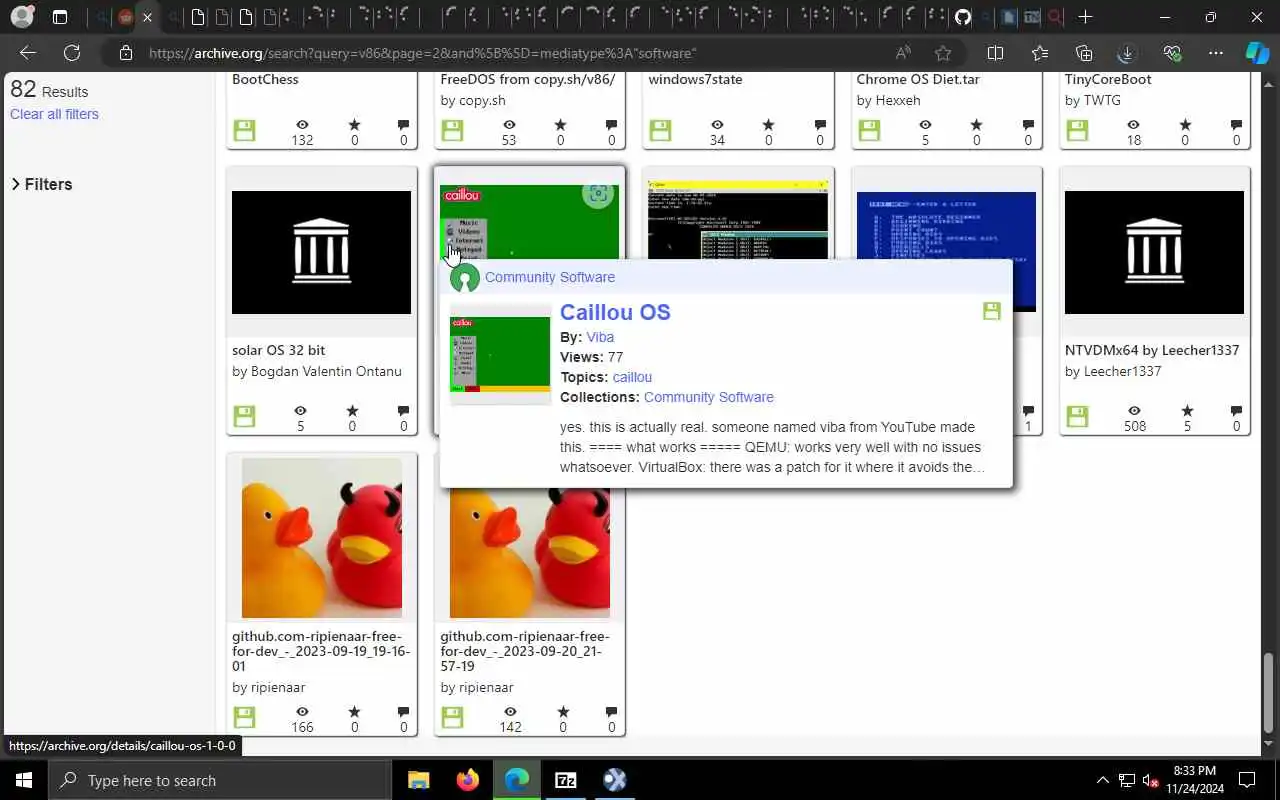Click the floppy icon on NTVDMx64 card
This screenshot has width=1280, height=800.
click(x=1077, y=416)
